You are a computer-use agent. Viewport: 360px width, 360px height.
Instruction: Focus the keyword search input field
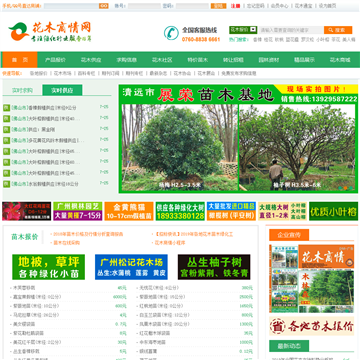(291, 30)
